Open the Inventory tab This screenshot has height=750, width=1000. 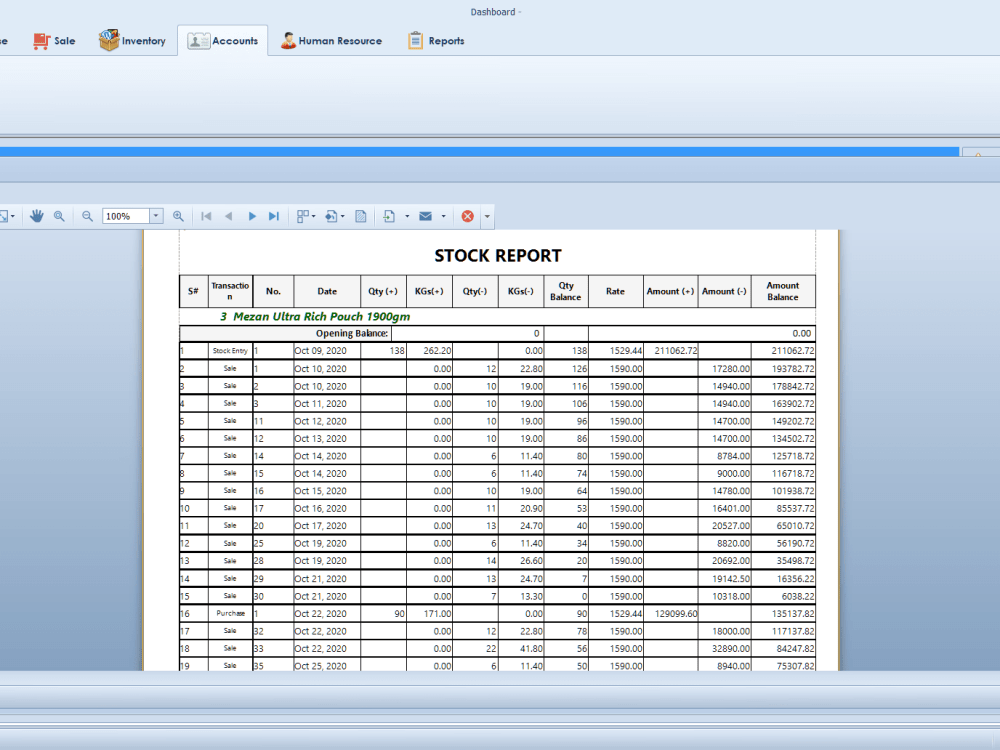click(133, 41)
